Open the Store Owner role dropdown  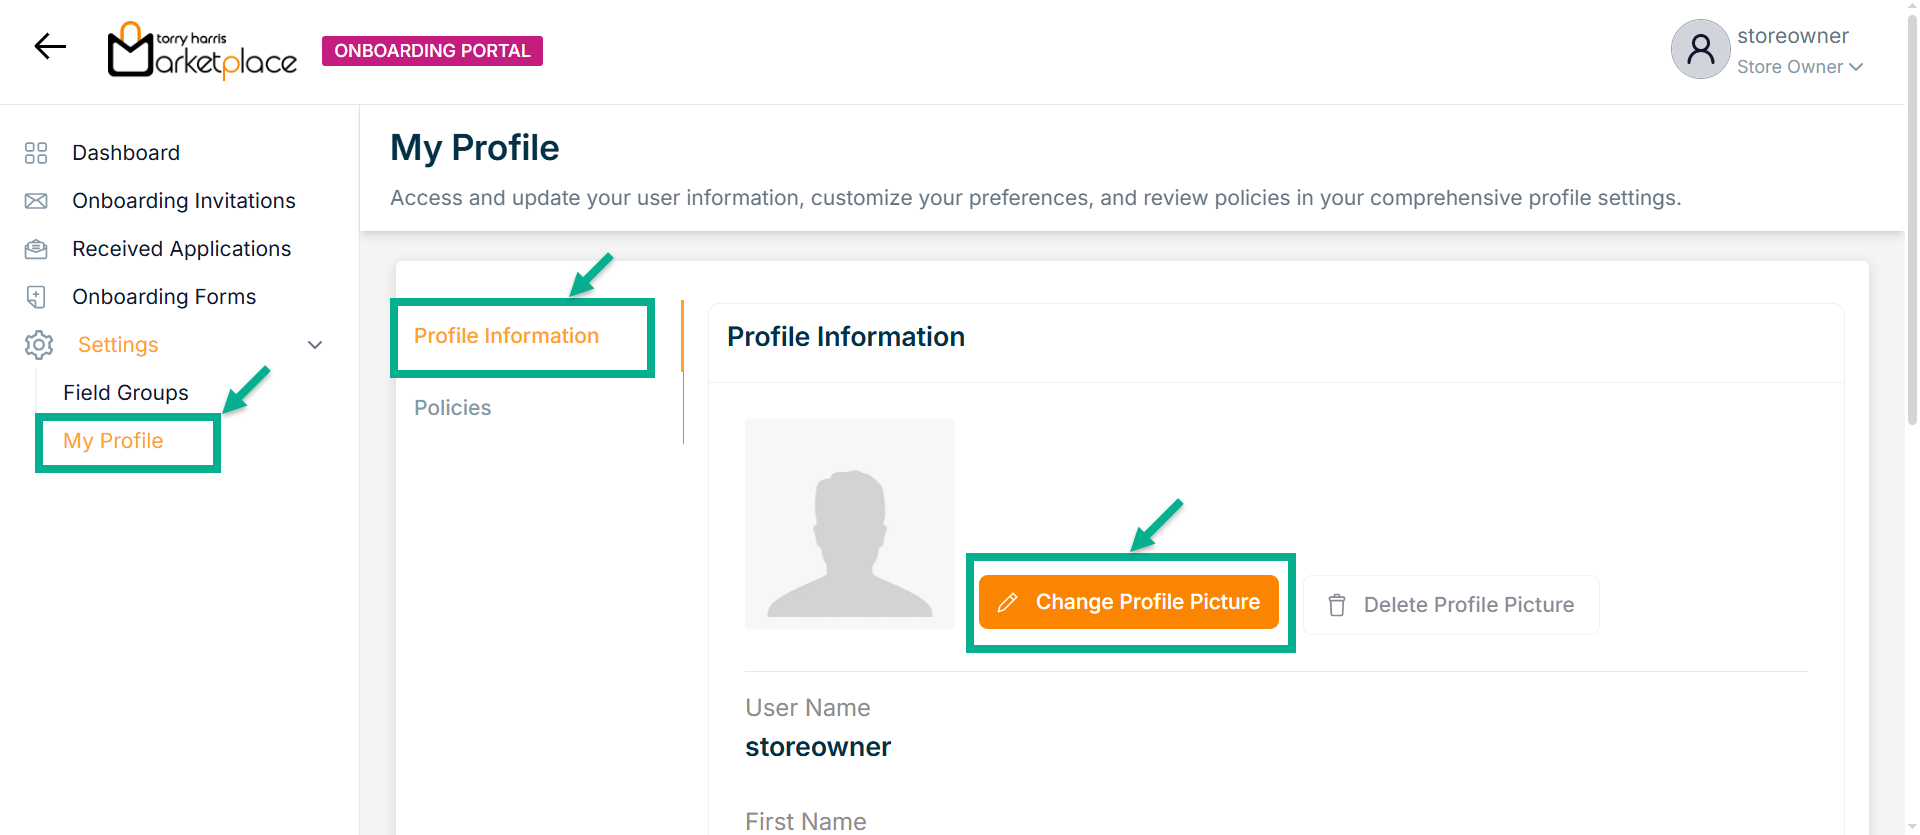click(1799, 67)
